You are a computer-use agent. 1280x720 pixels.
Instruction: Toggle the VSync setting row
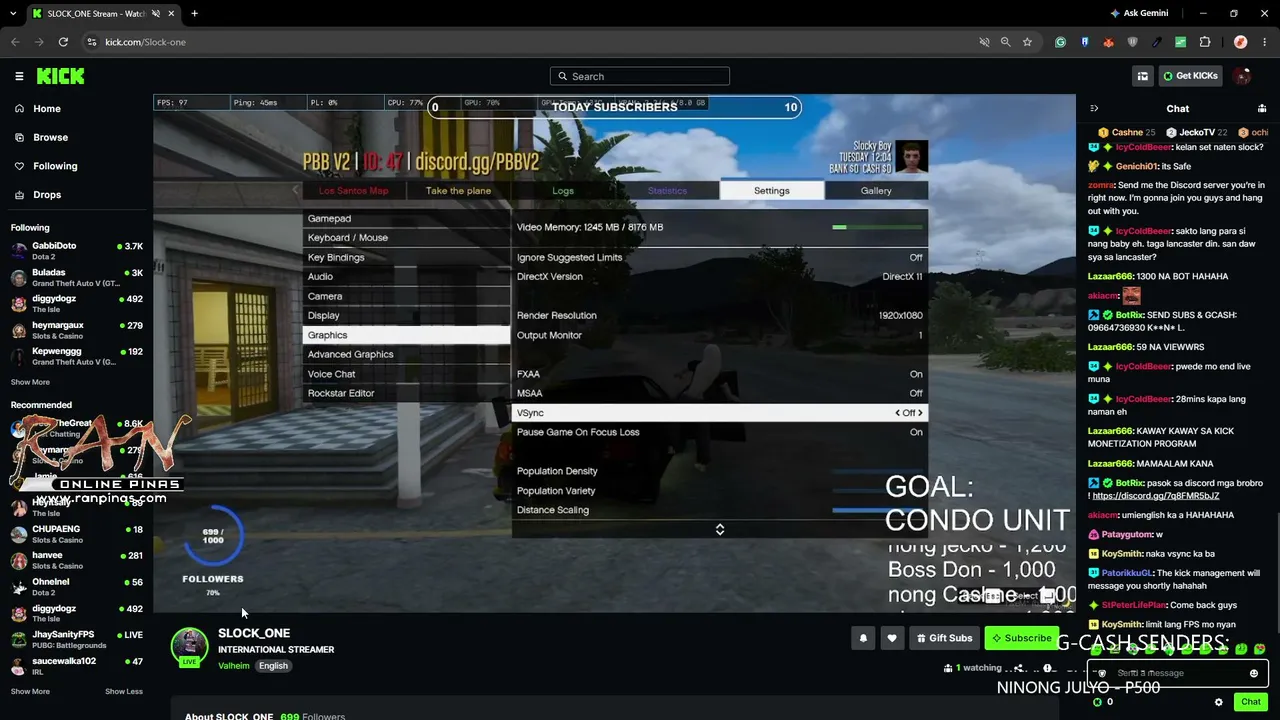[x=719, y=413]
